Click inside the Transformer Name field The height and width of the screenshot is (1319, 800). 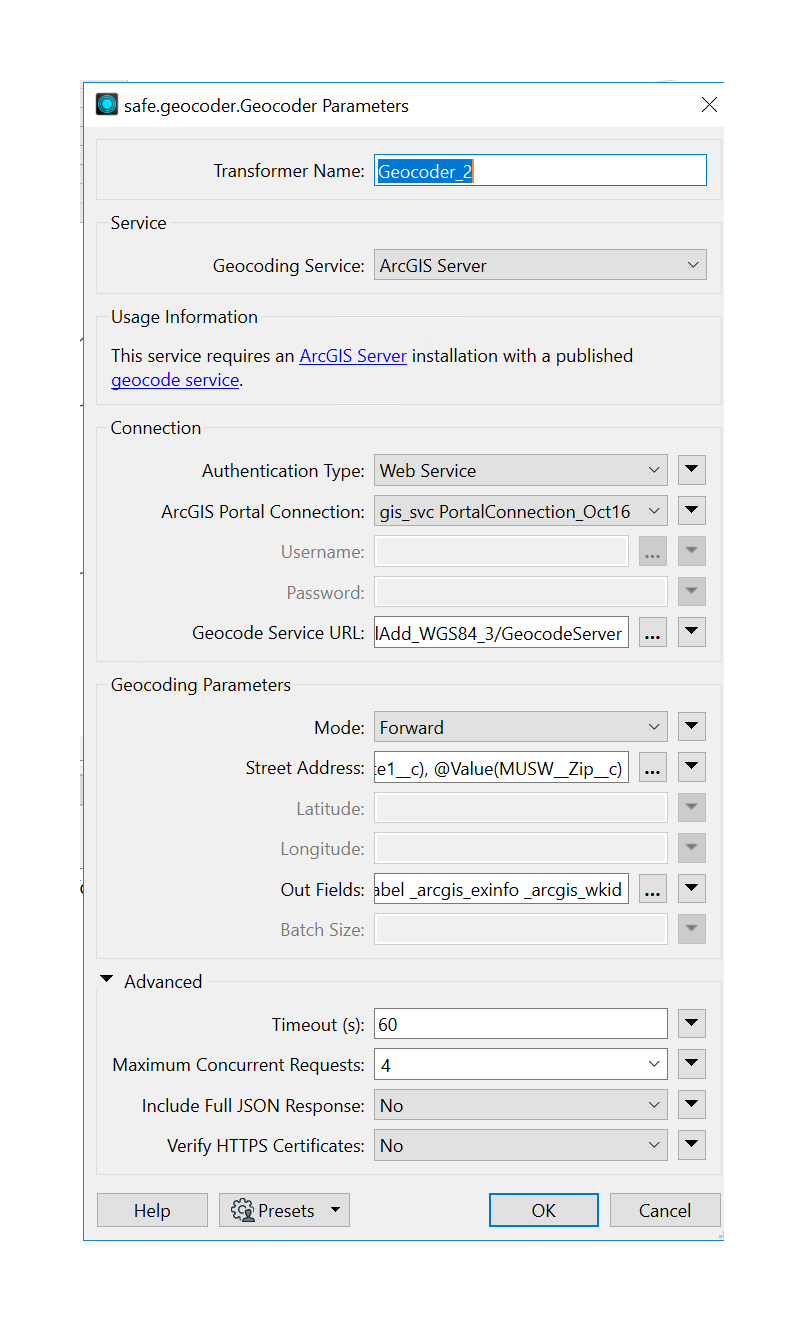tap(540, 170)
